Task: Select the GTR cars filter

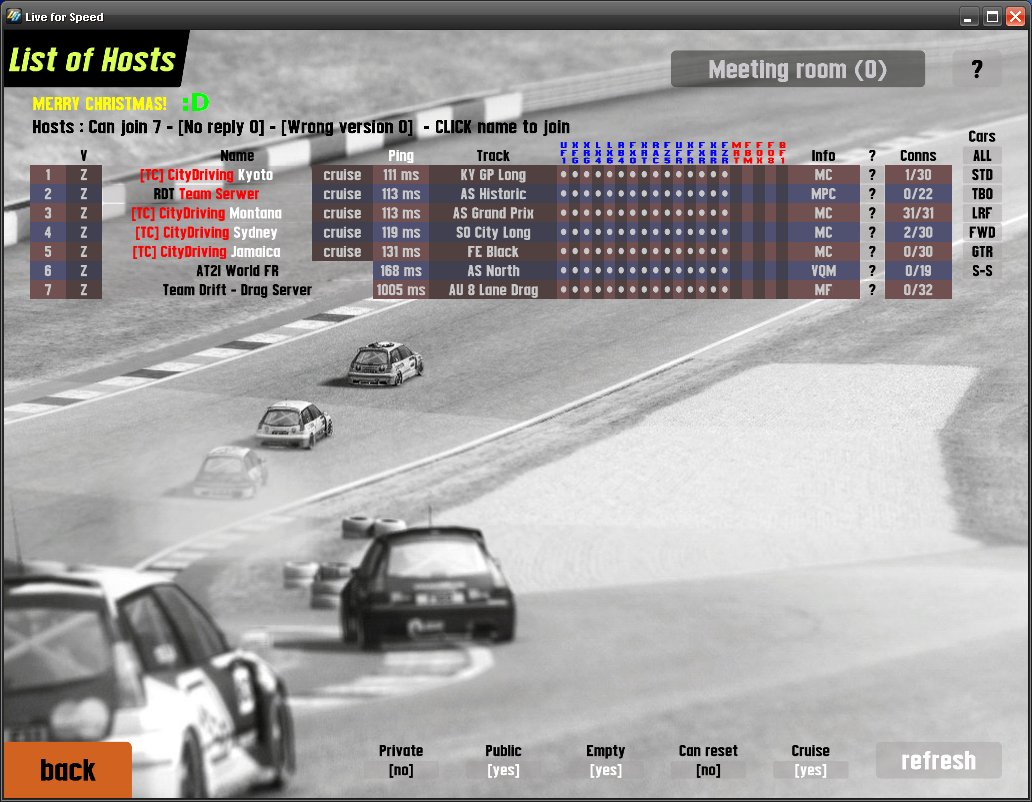Action: (982, 251)
